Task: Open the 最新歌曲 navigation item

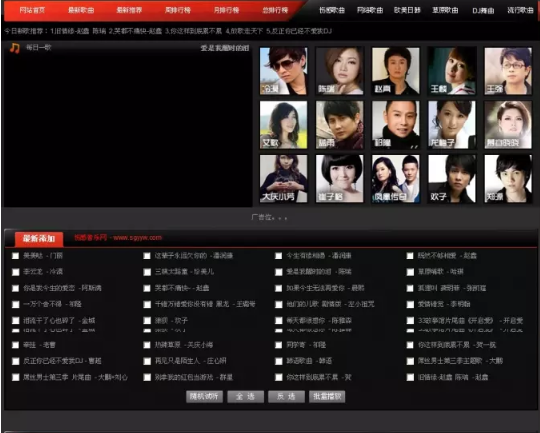Action: pos(81,10)
